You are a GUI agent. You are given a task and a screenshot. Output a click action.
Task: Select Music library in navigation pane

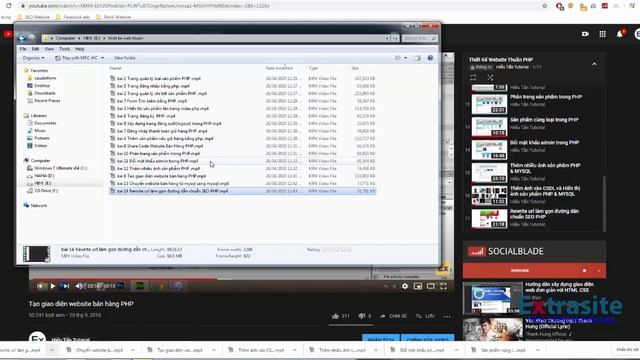click(x=40, y=131)
